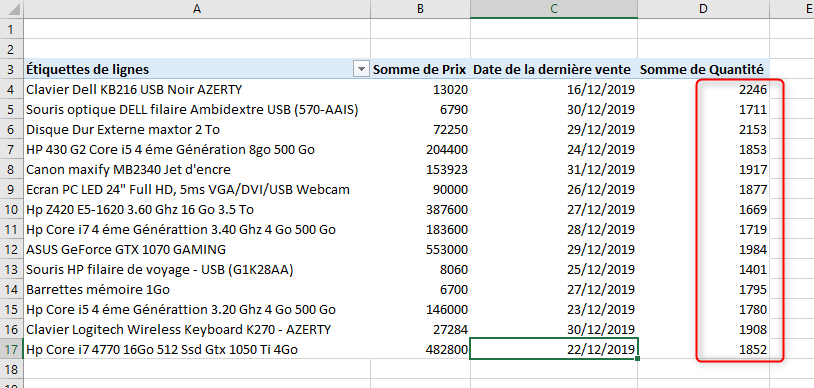
Task: Select the Clavier Logitech Wireless Keyboard K270 cell
Action: pyautogui.click(x=197, y=329)
